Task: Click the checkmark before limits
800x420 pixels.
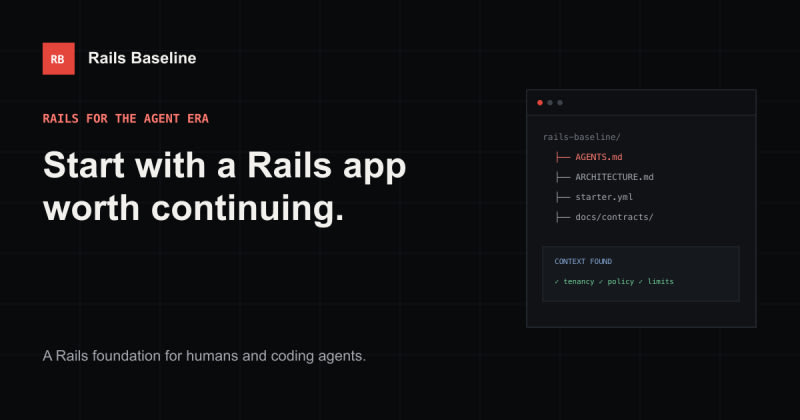Action: coord(641,282)
